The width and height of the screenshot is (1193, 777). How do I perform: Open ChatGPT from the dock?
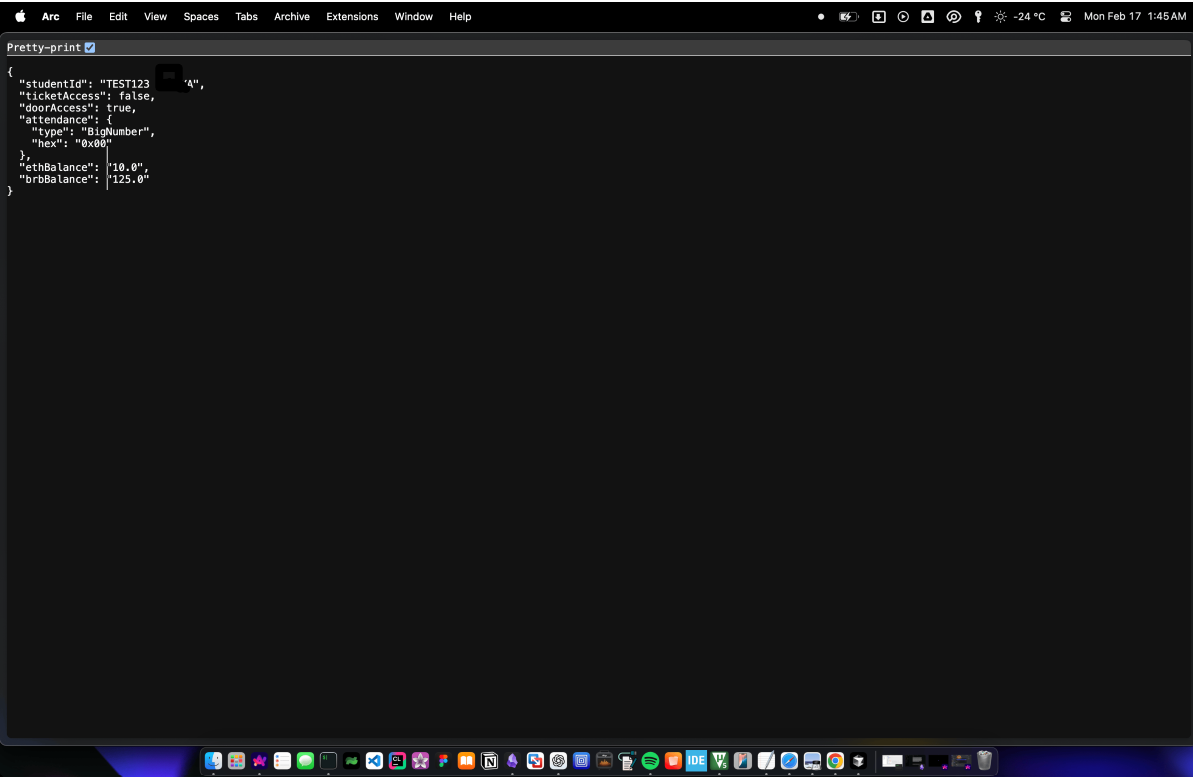click(558, 760)
